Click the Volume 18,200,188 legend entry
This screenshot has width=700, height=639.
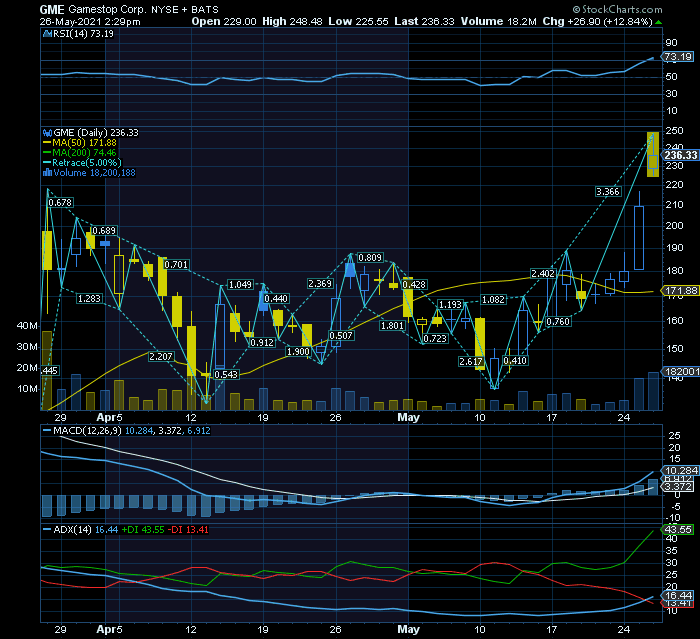click(x=94, y=173)
